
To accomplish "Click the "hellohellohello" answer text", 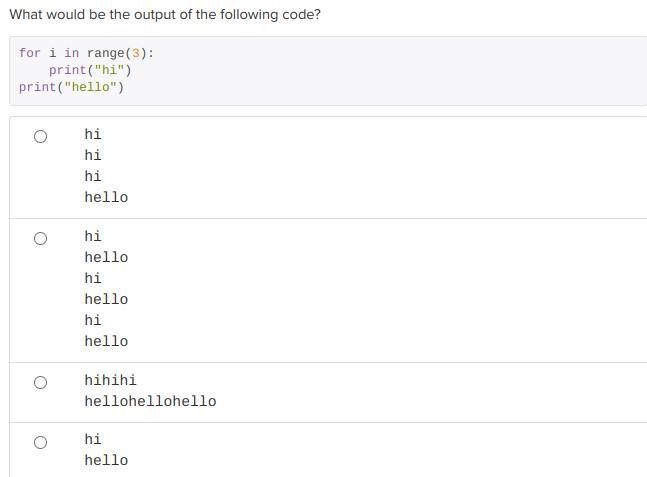I will point(150,402).
